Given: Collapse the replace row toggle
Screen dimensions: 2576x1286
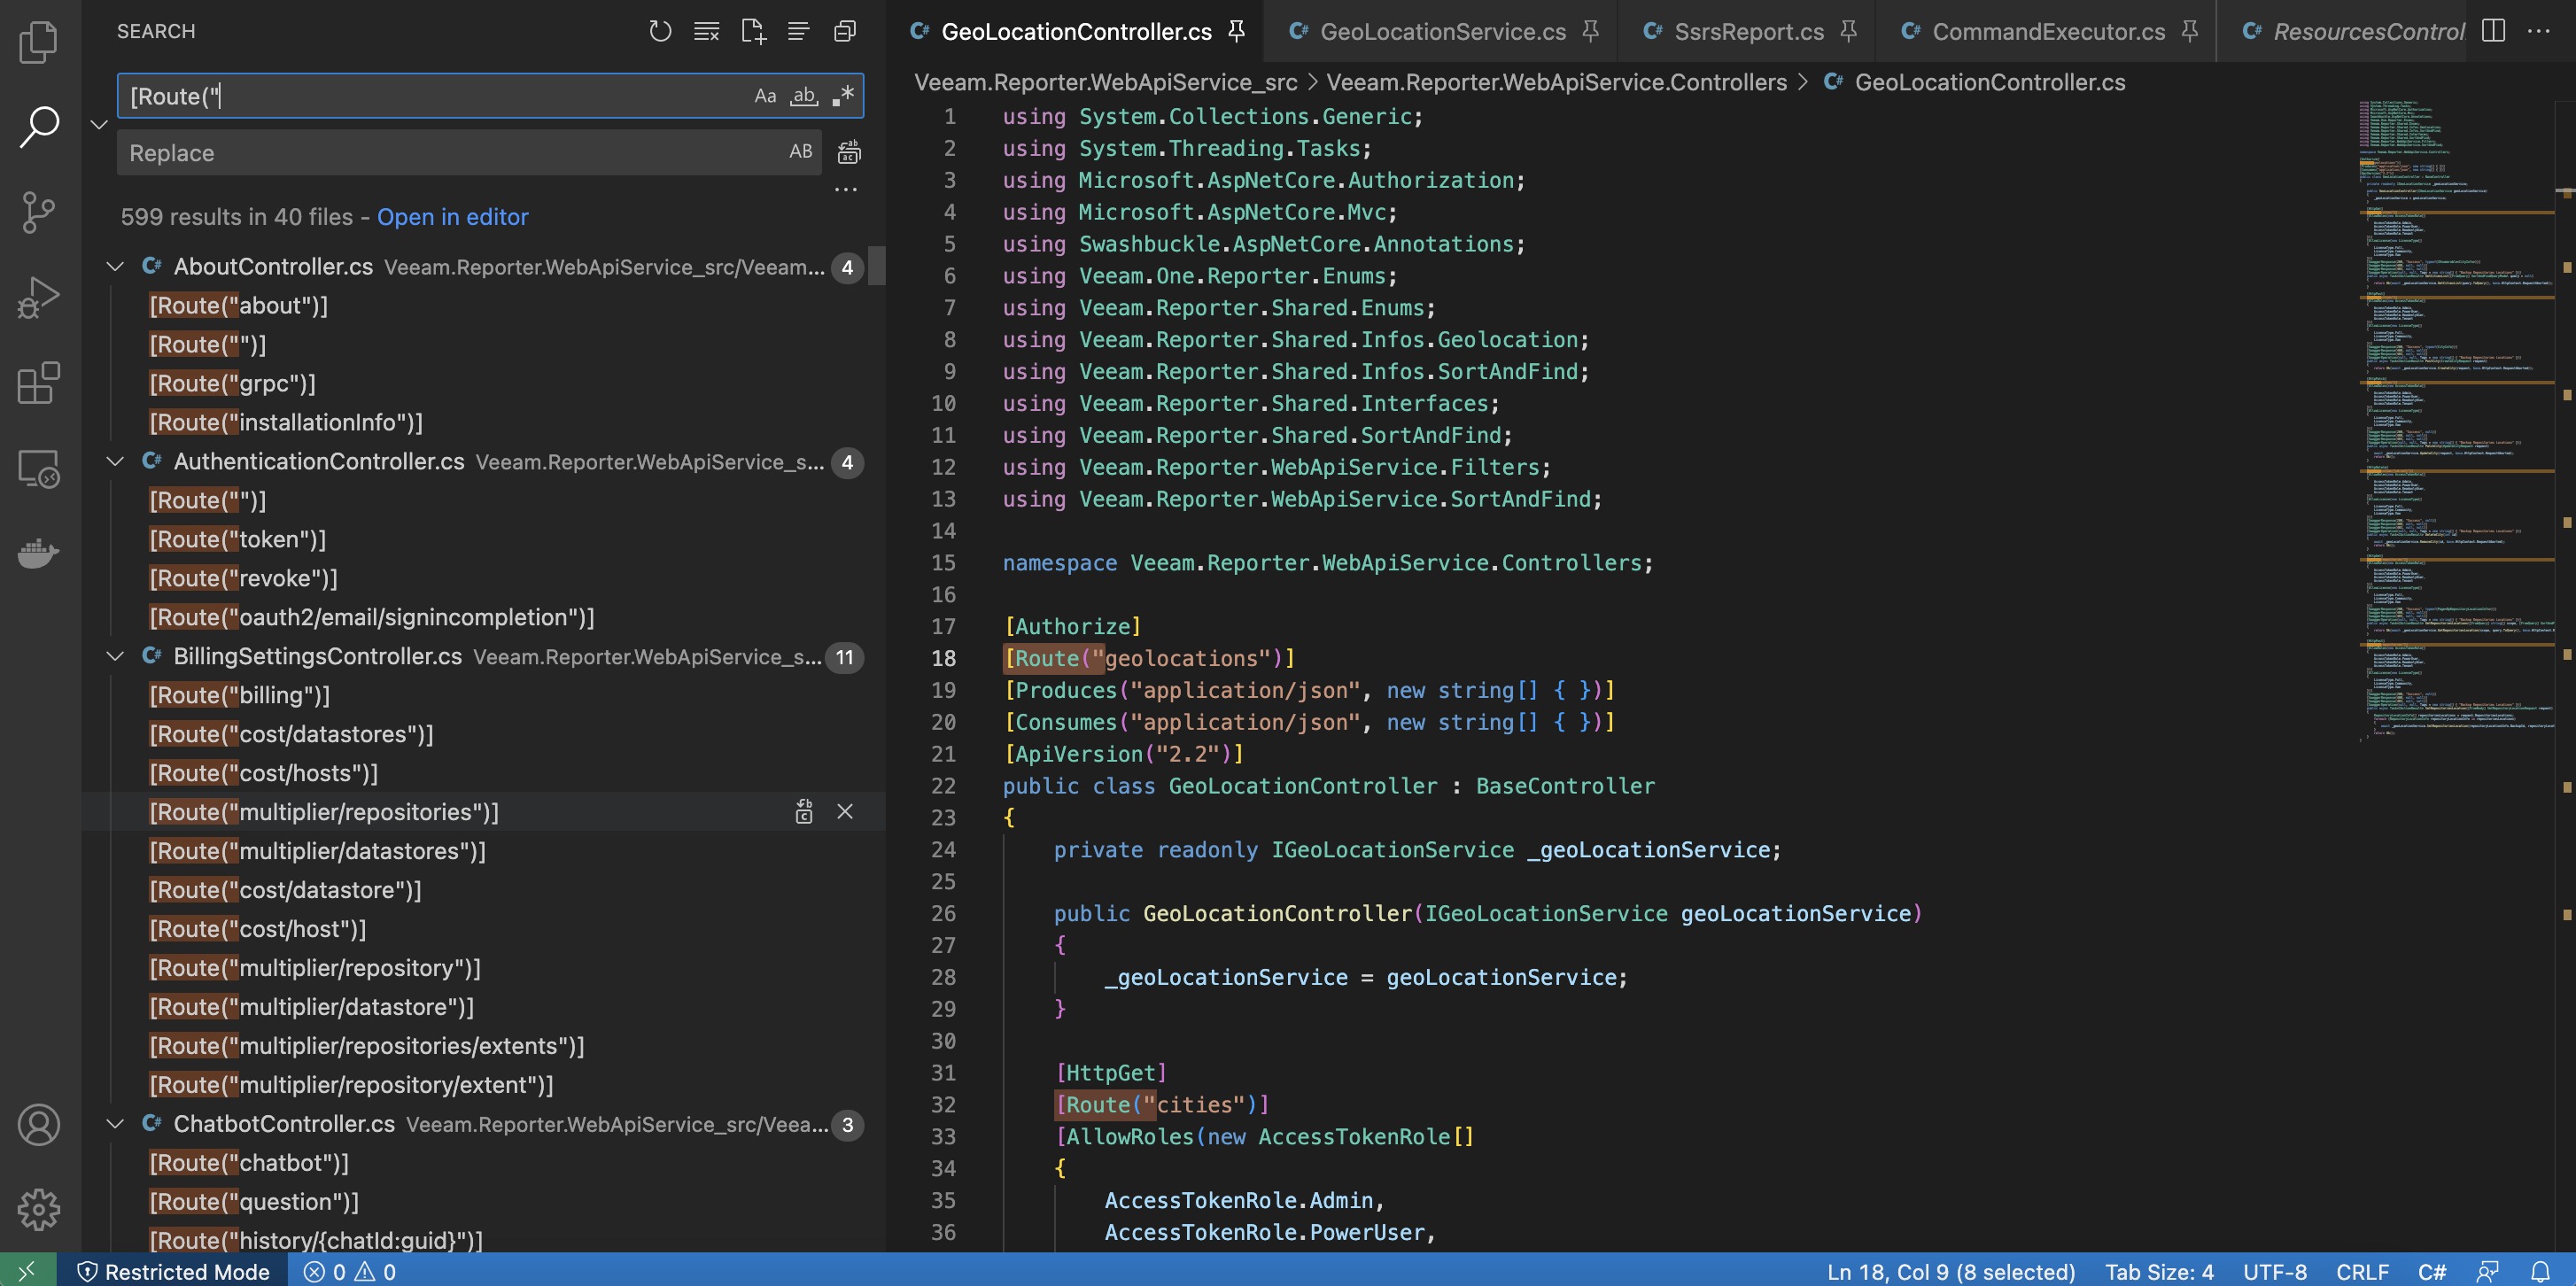Looking at the screenshot, I should click(x=99, y=124).
